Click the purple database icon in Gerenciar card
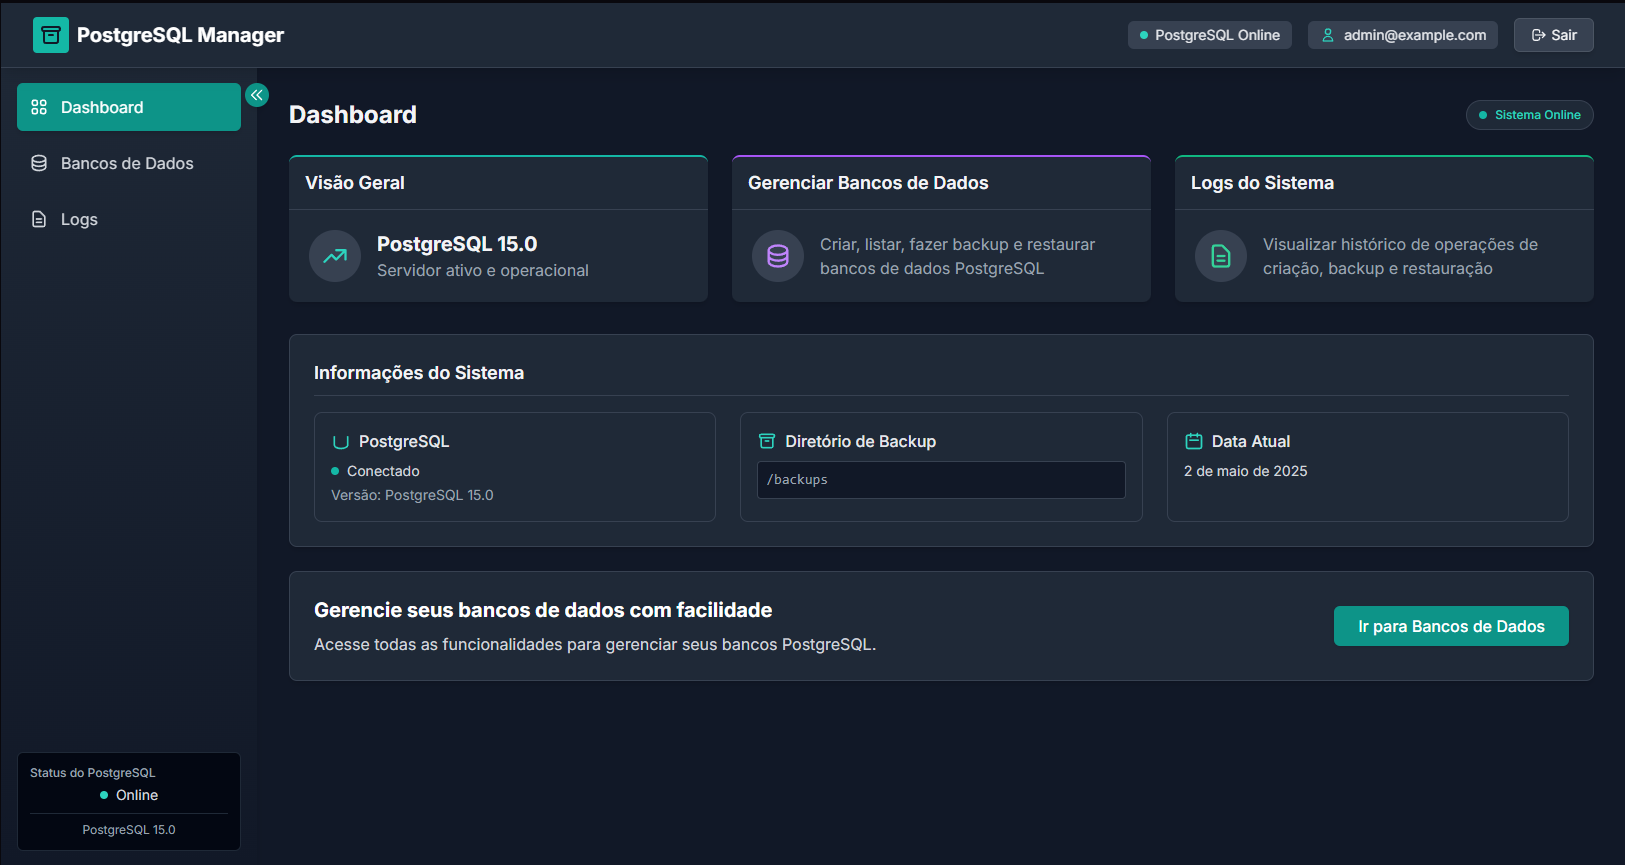 tap(778, 256)
